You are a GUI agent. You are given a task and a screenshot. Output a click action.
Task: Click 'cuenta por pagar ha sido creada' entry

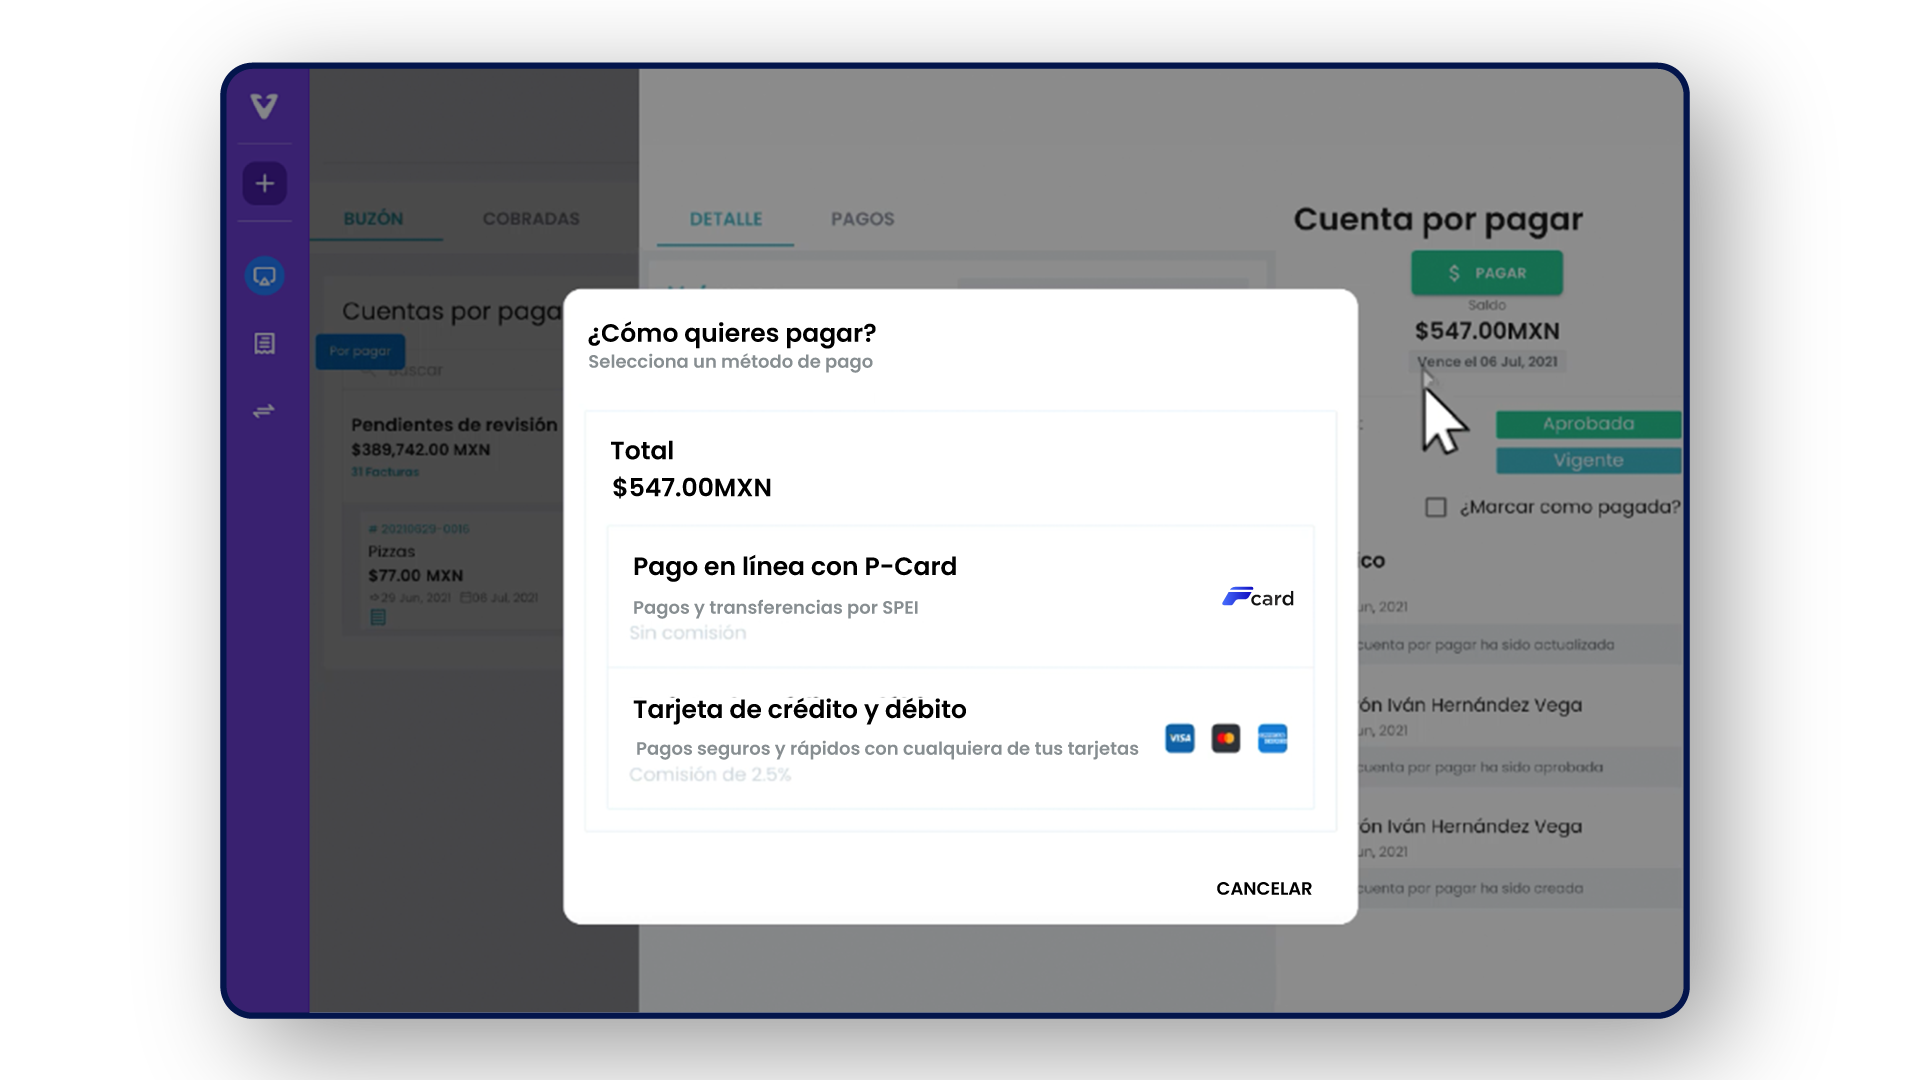[x=1470, y=889]
